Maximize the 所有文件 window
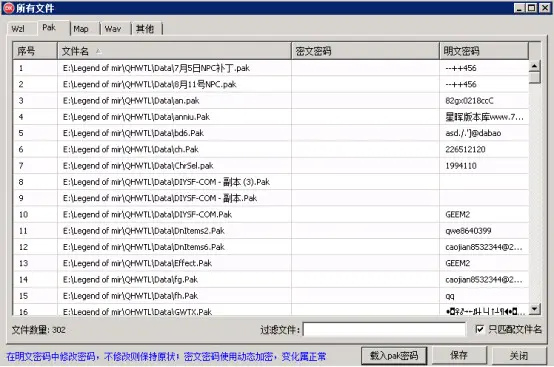The image size is (554, 367). click(531, 8)
